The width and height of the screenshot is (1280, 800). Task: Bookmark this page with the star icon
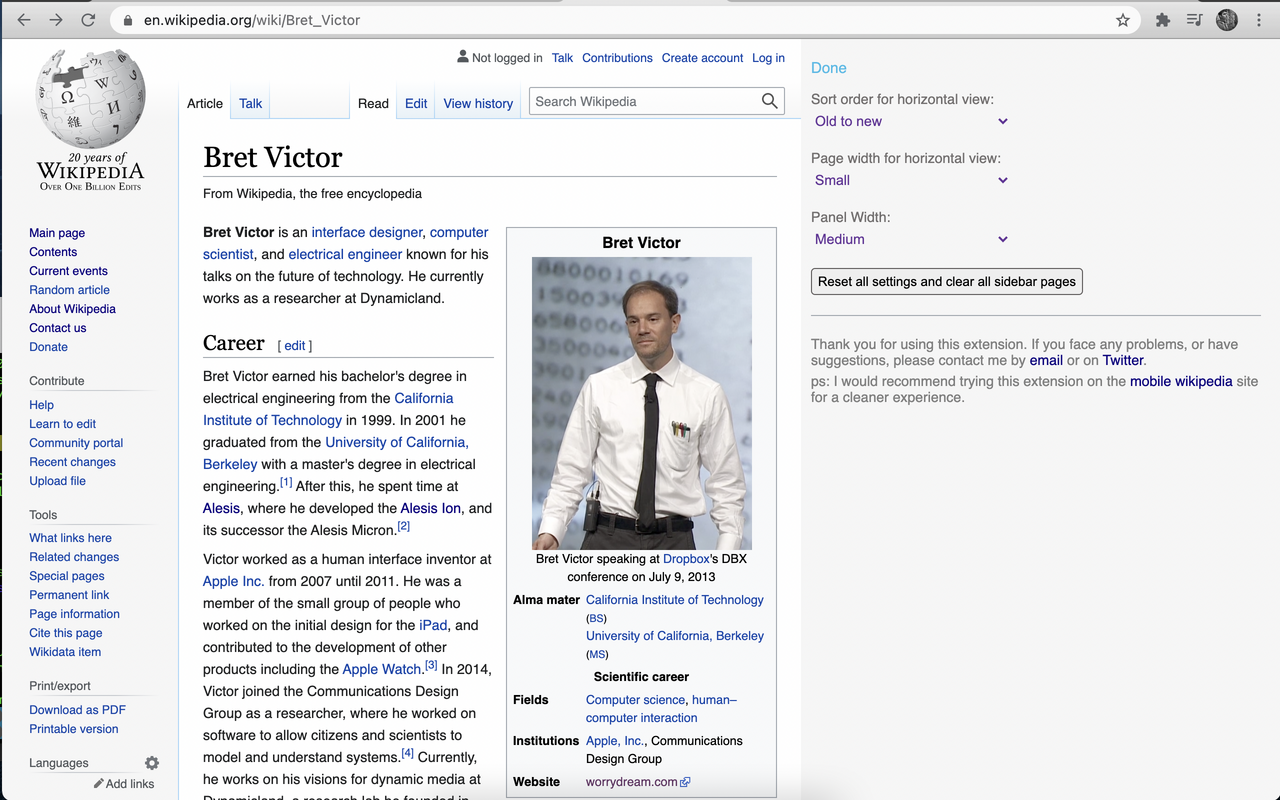pos(1123,20)
